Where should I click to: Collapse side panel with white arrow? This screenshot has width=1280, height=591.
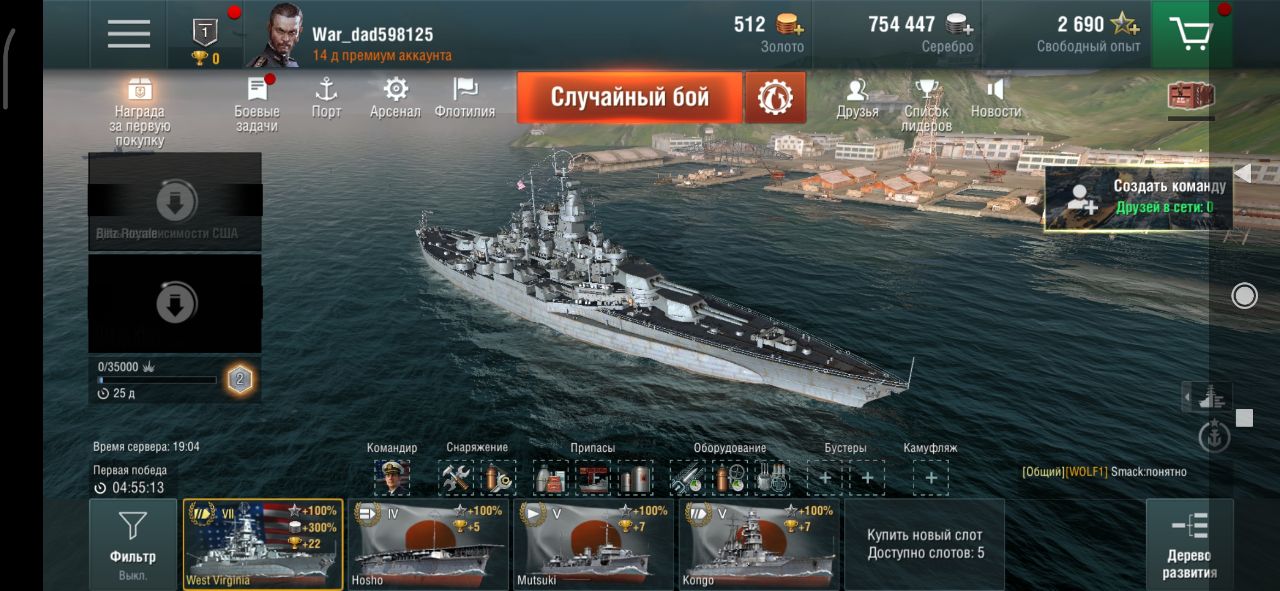click(1242, 173)
